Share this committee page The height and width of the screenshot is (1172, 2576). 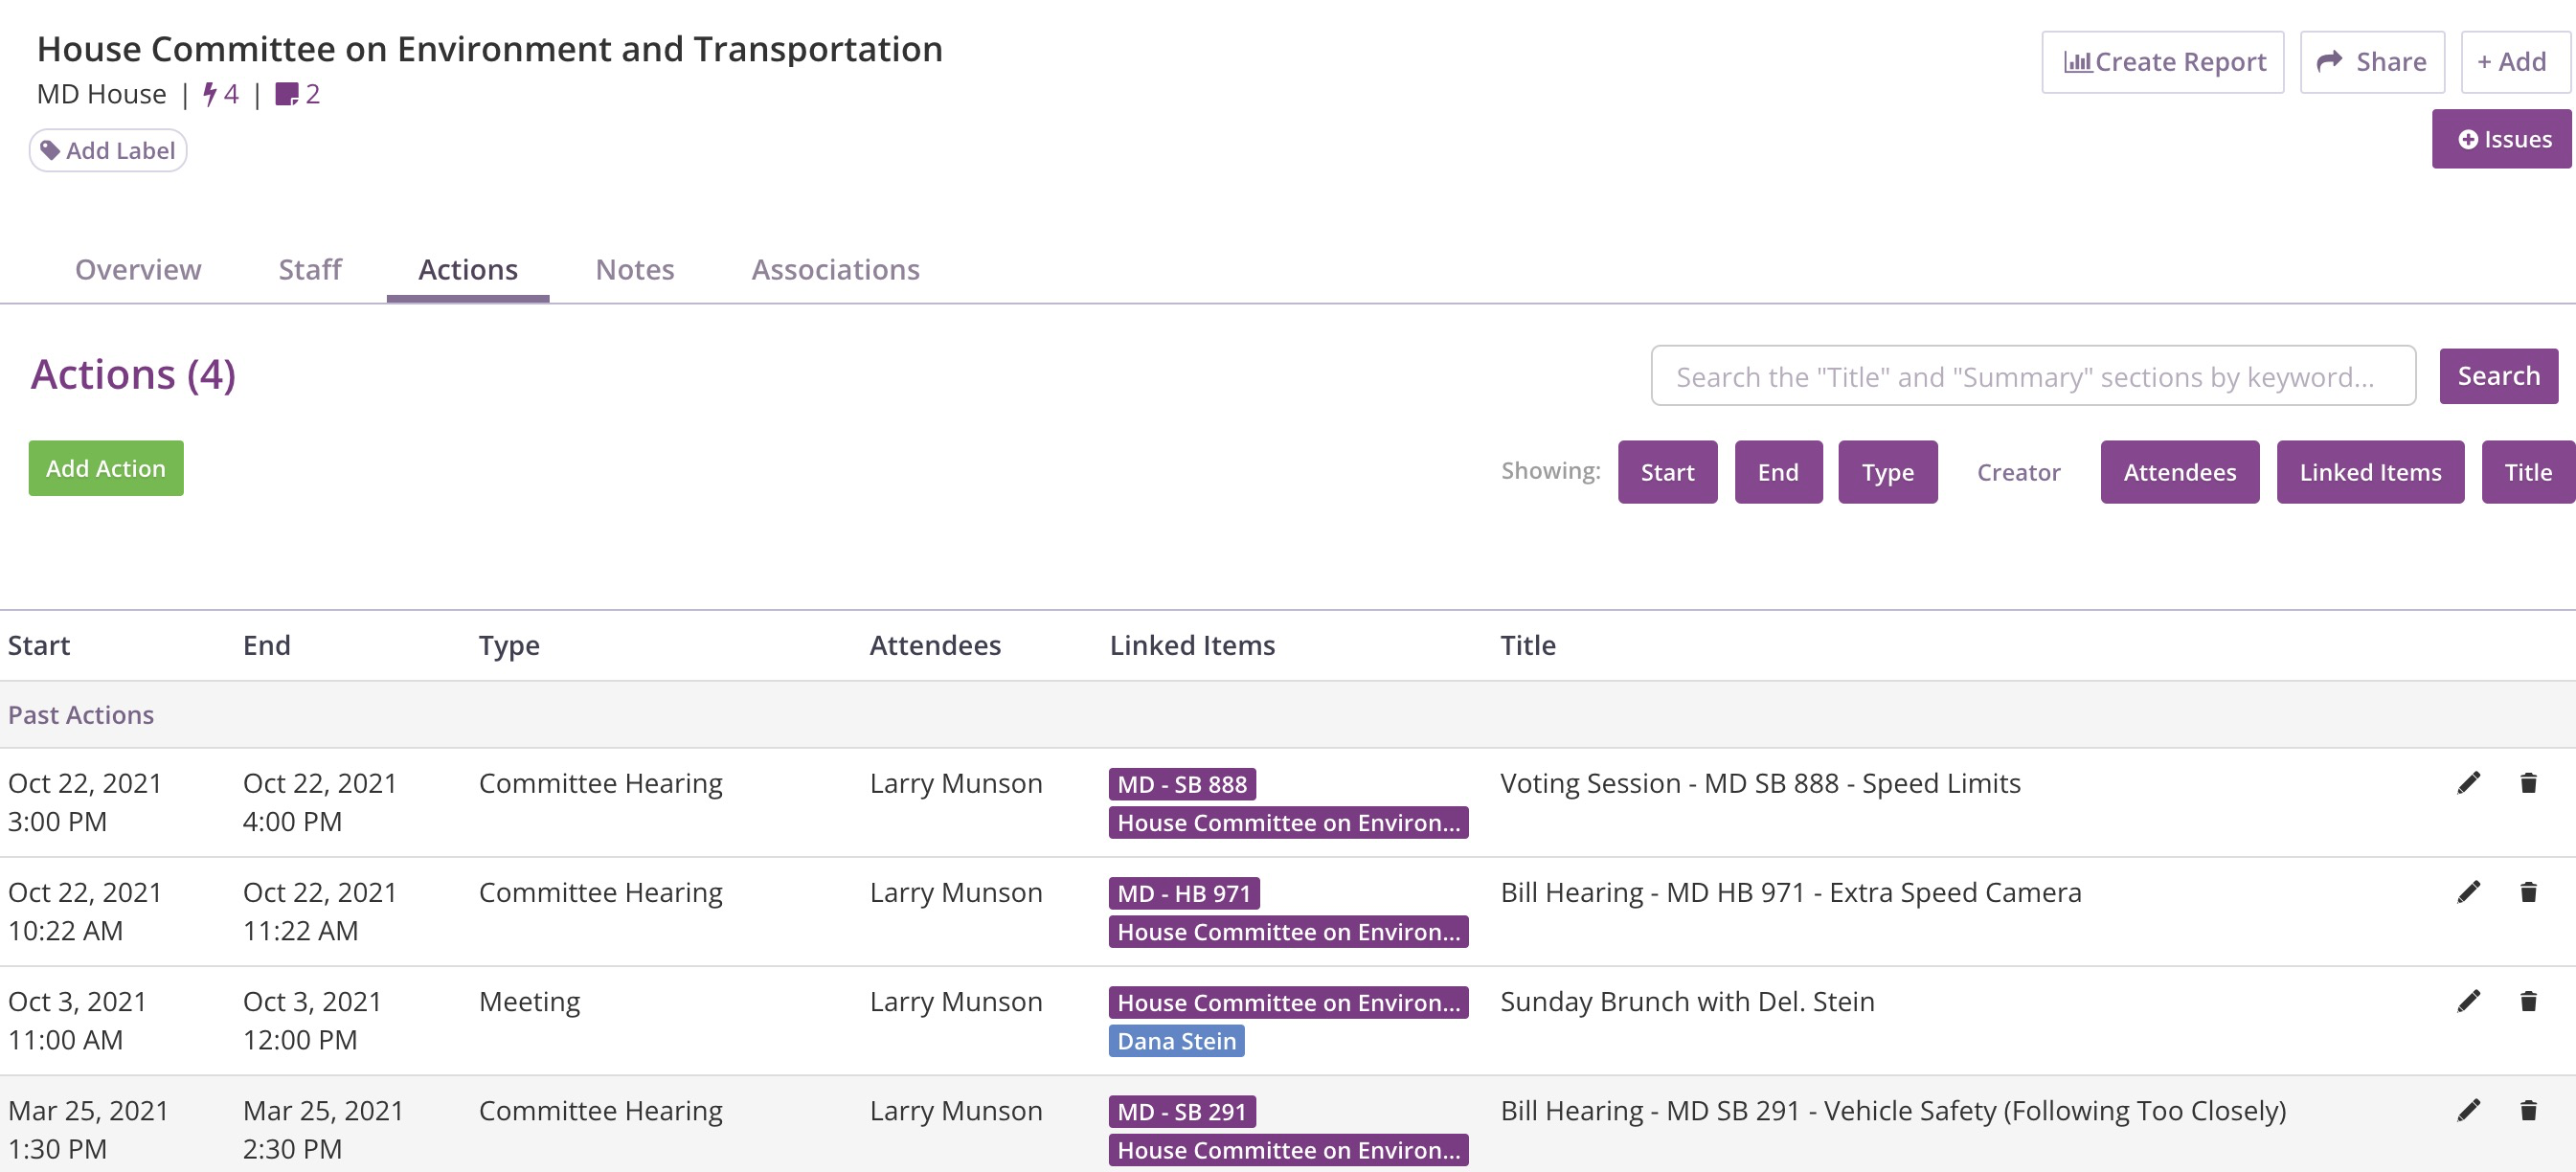tap(2372, 62)
